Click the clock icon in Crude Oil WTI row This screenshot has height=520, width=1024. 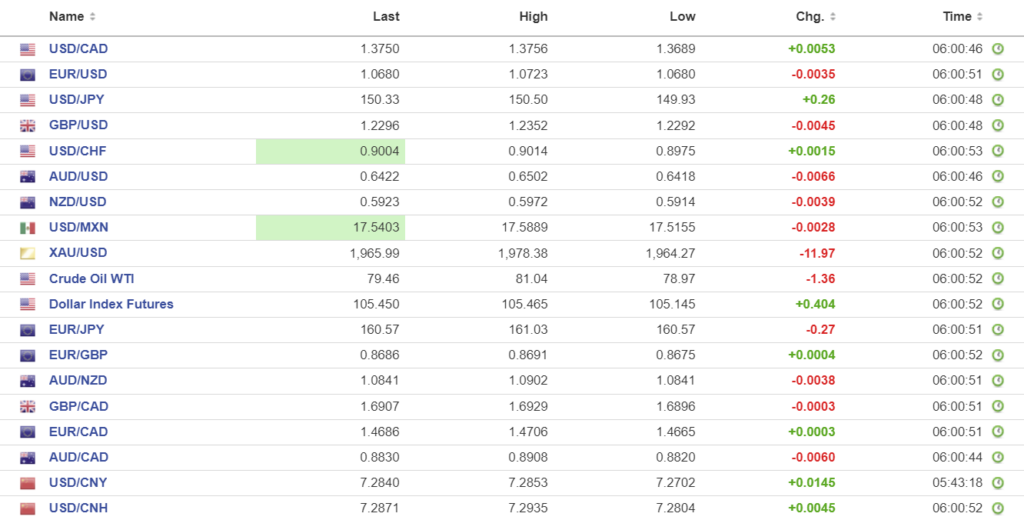(x=997, y=279)
